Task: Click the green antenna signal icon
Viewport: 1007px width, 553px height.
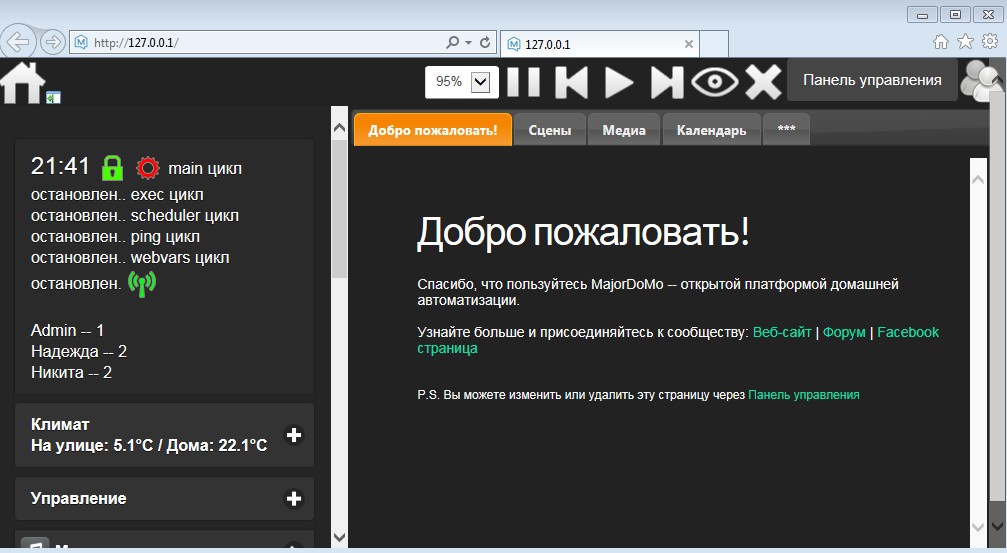Action: (143, 284)
